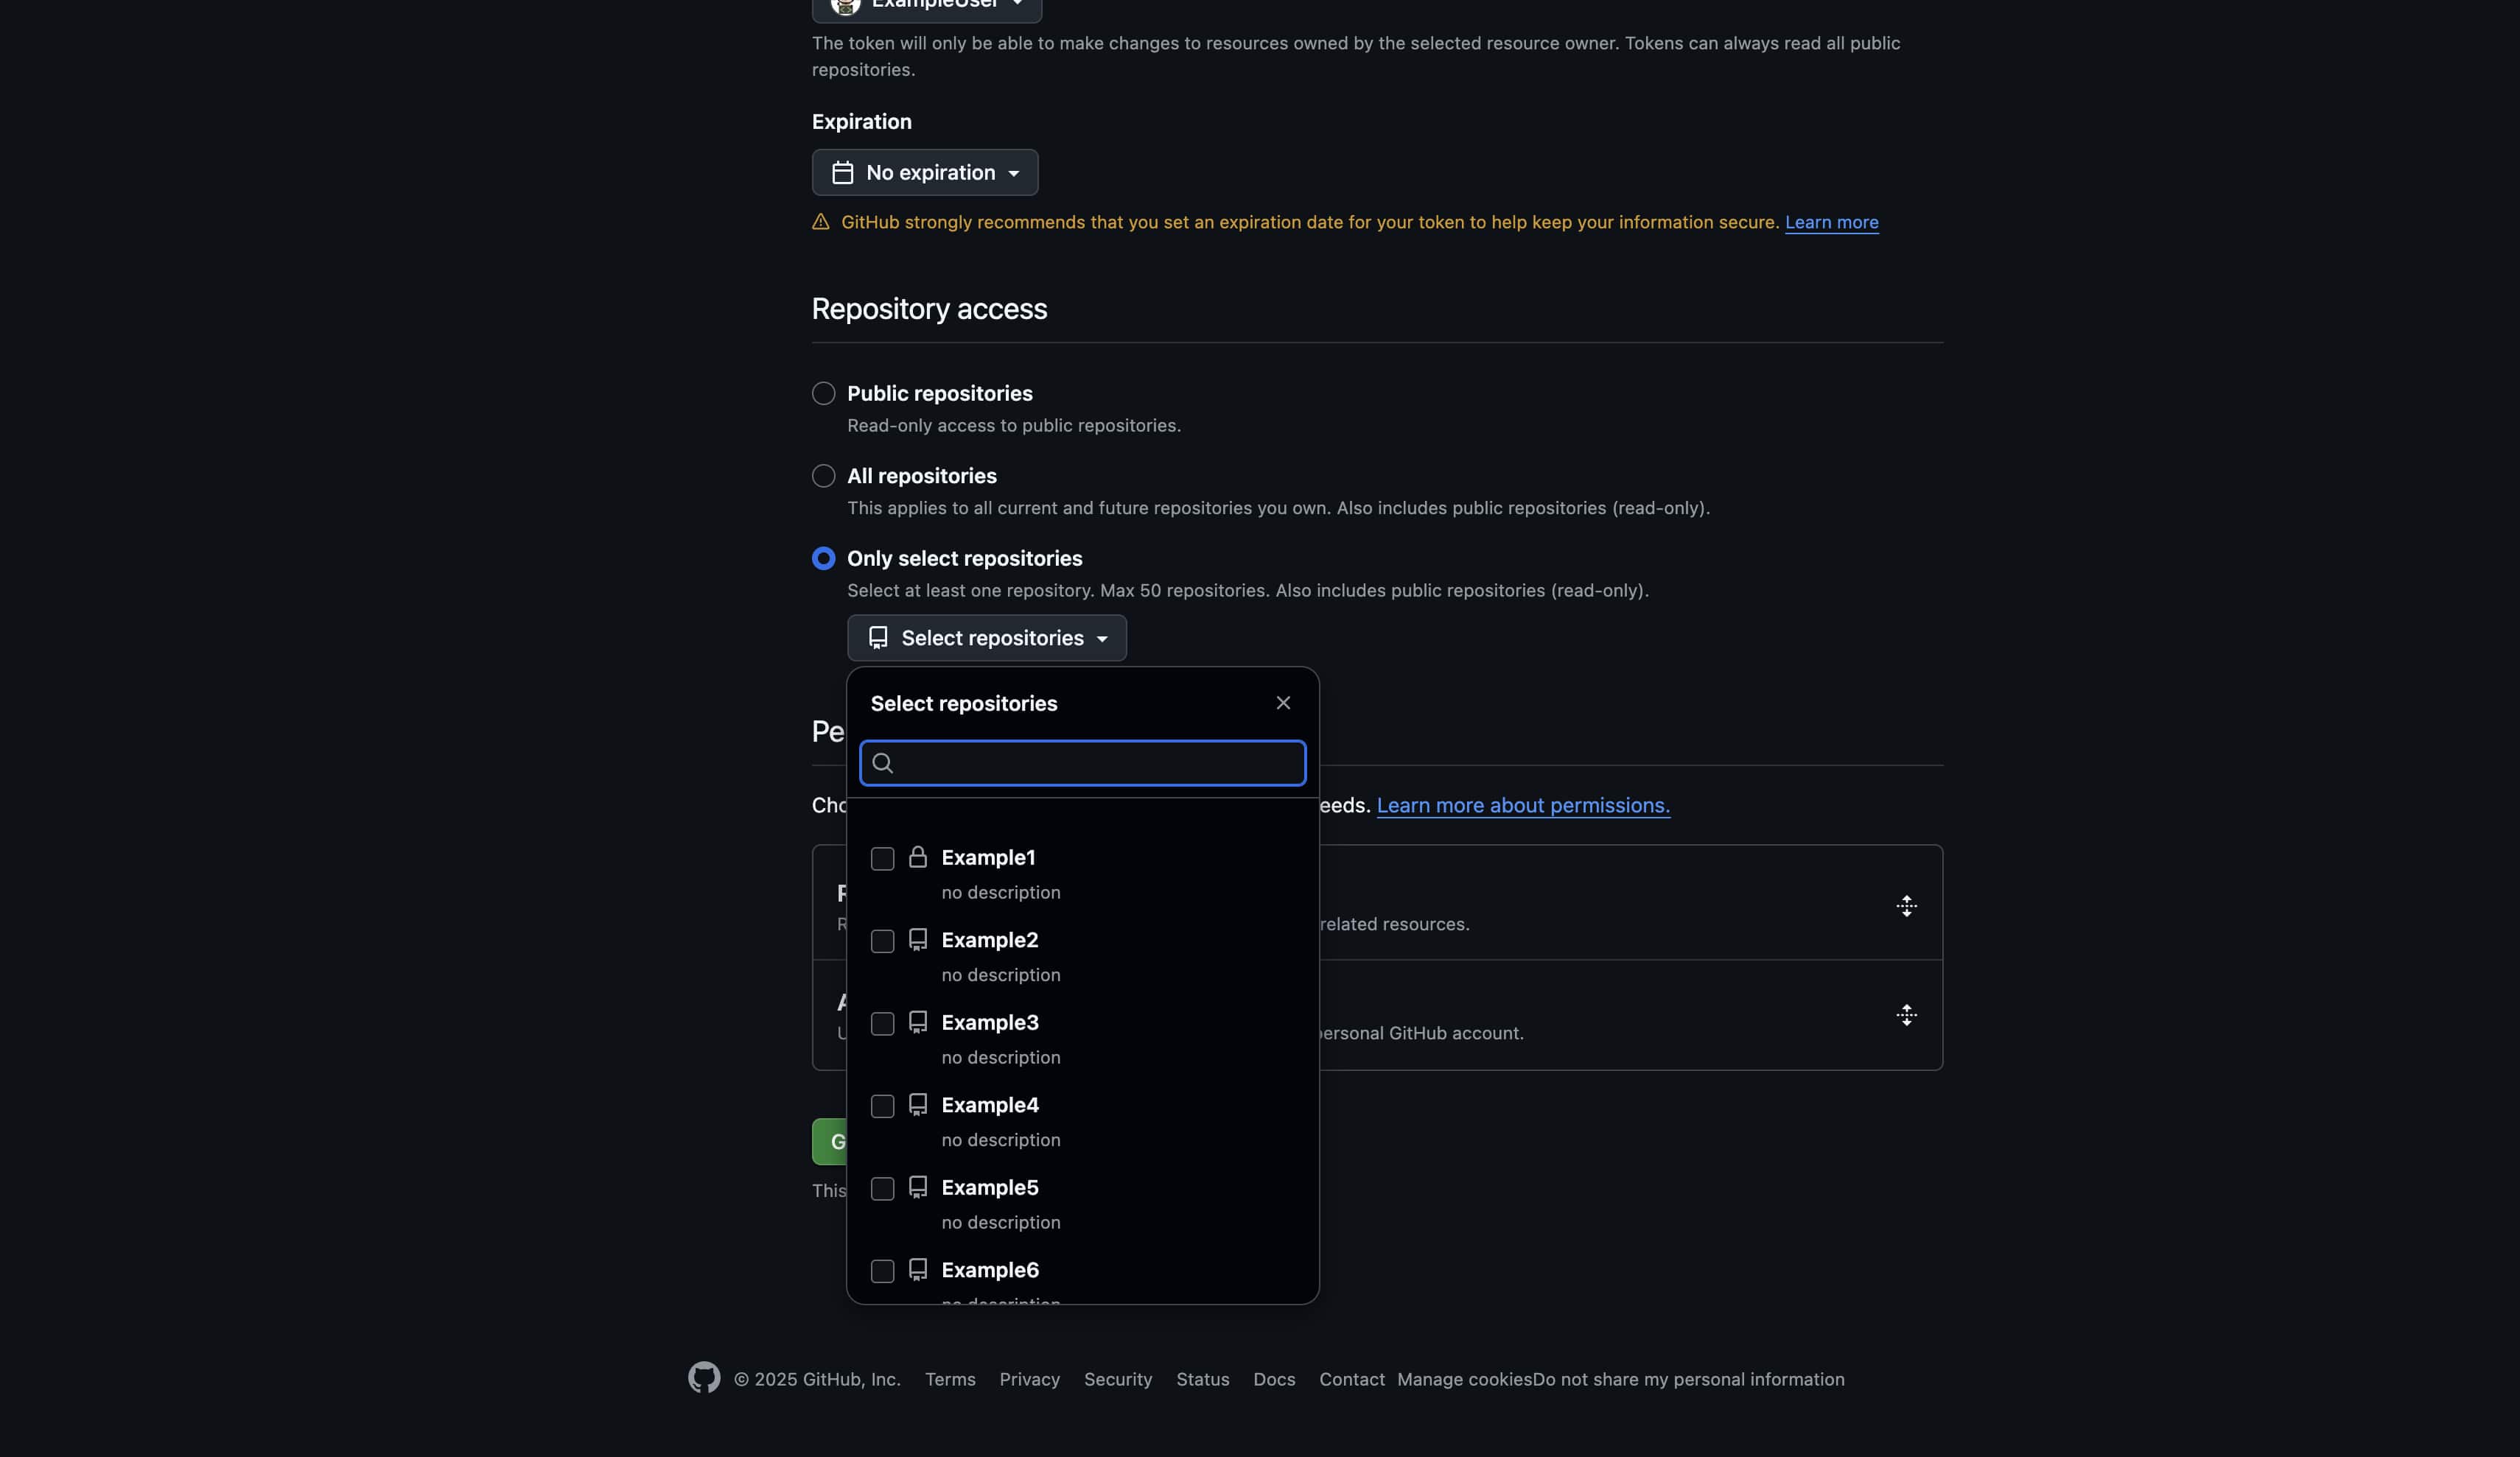Image resolution: width=2520 pixels, height=1457 pixels.
Task: Expand the account permissions section arrows
Action: 1906,1015
